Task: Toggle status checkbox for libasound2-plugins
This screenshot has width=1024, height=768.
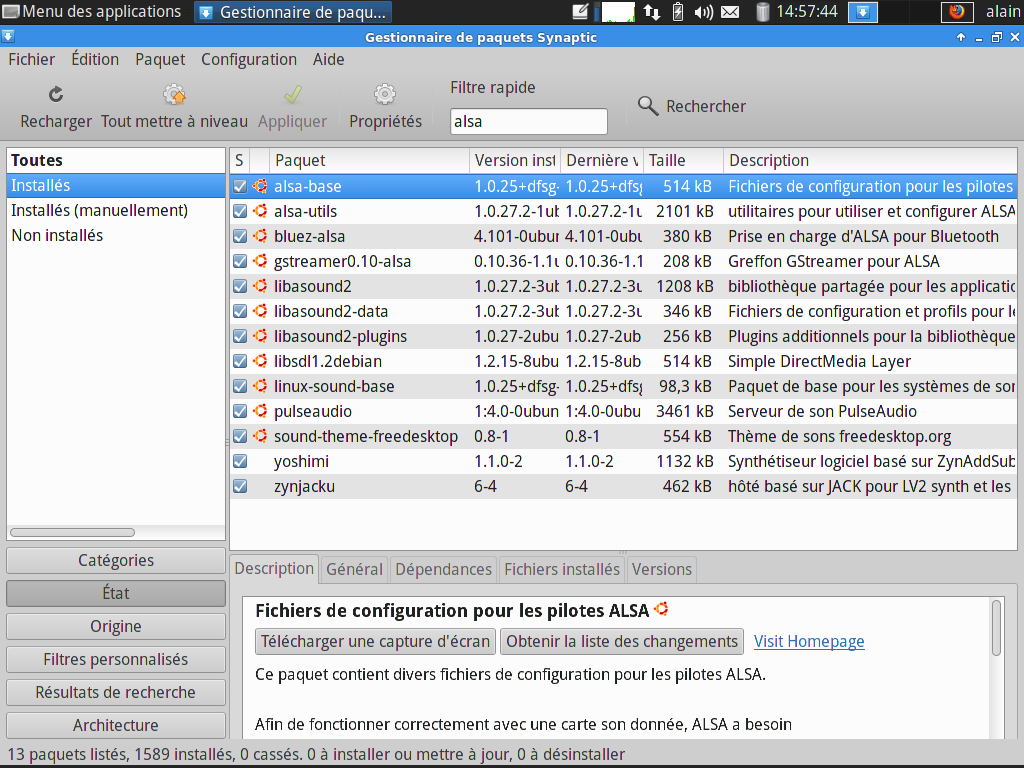Action: coord(240,336)
